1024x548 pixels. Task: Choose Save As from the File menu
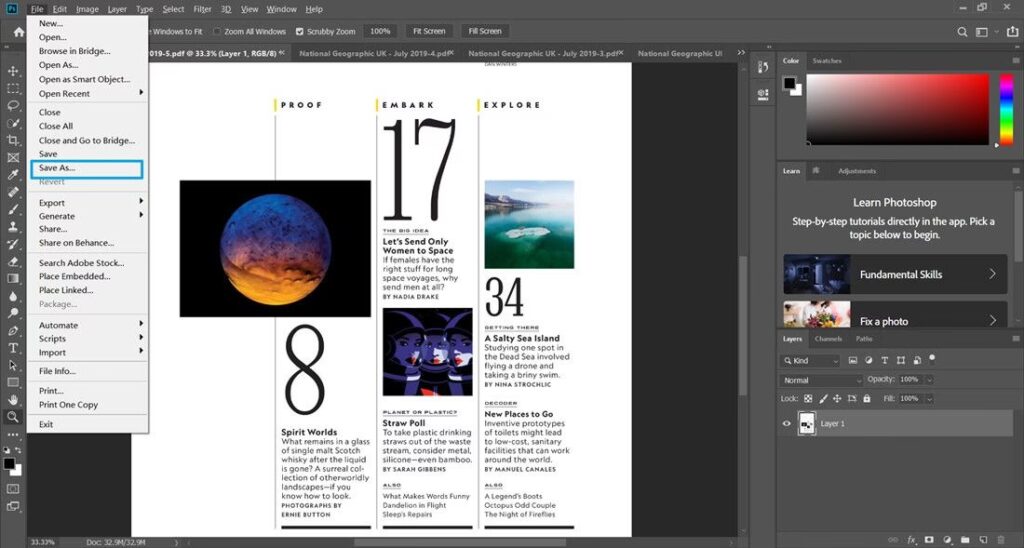tap(57, 168)
